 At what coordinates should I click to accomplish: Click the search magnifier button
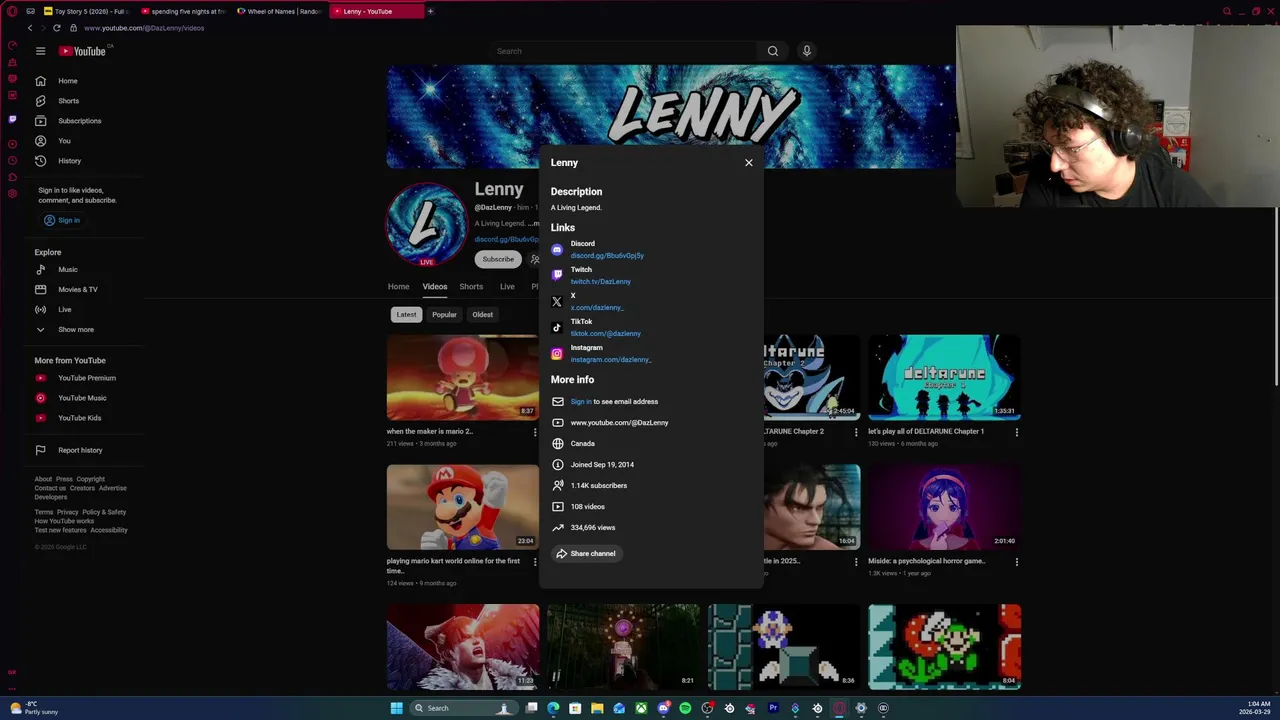click(x=773, y=51)
